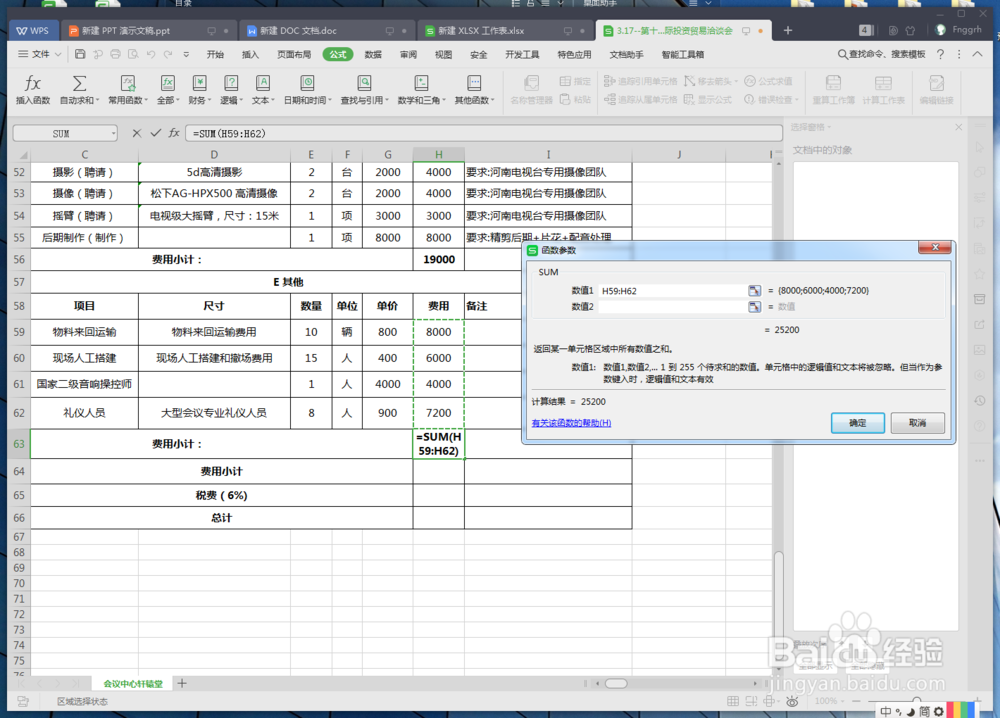Switch to 数据 ribbon tab
The height and width of the screenshot is (718, 1000).
pyautogui.click(x=373, y=55)
